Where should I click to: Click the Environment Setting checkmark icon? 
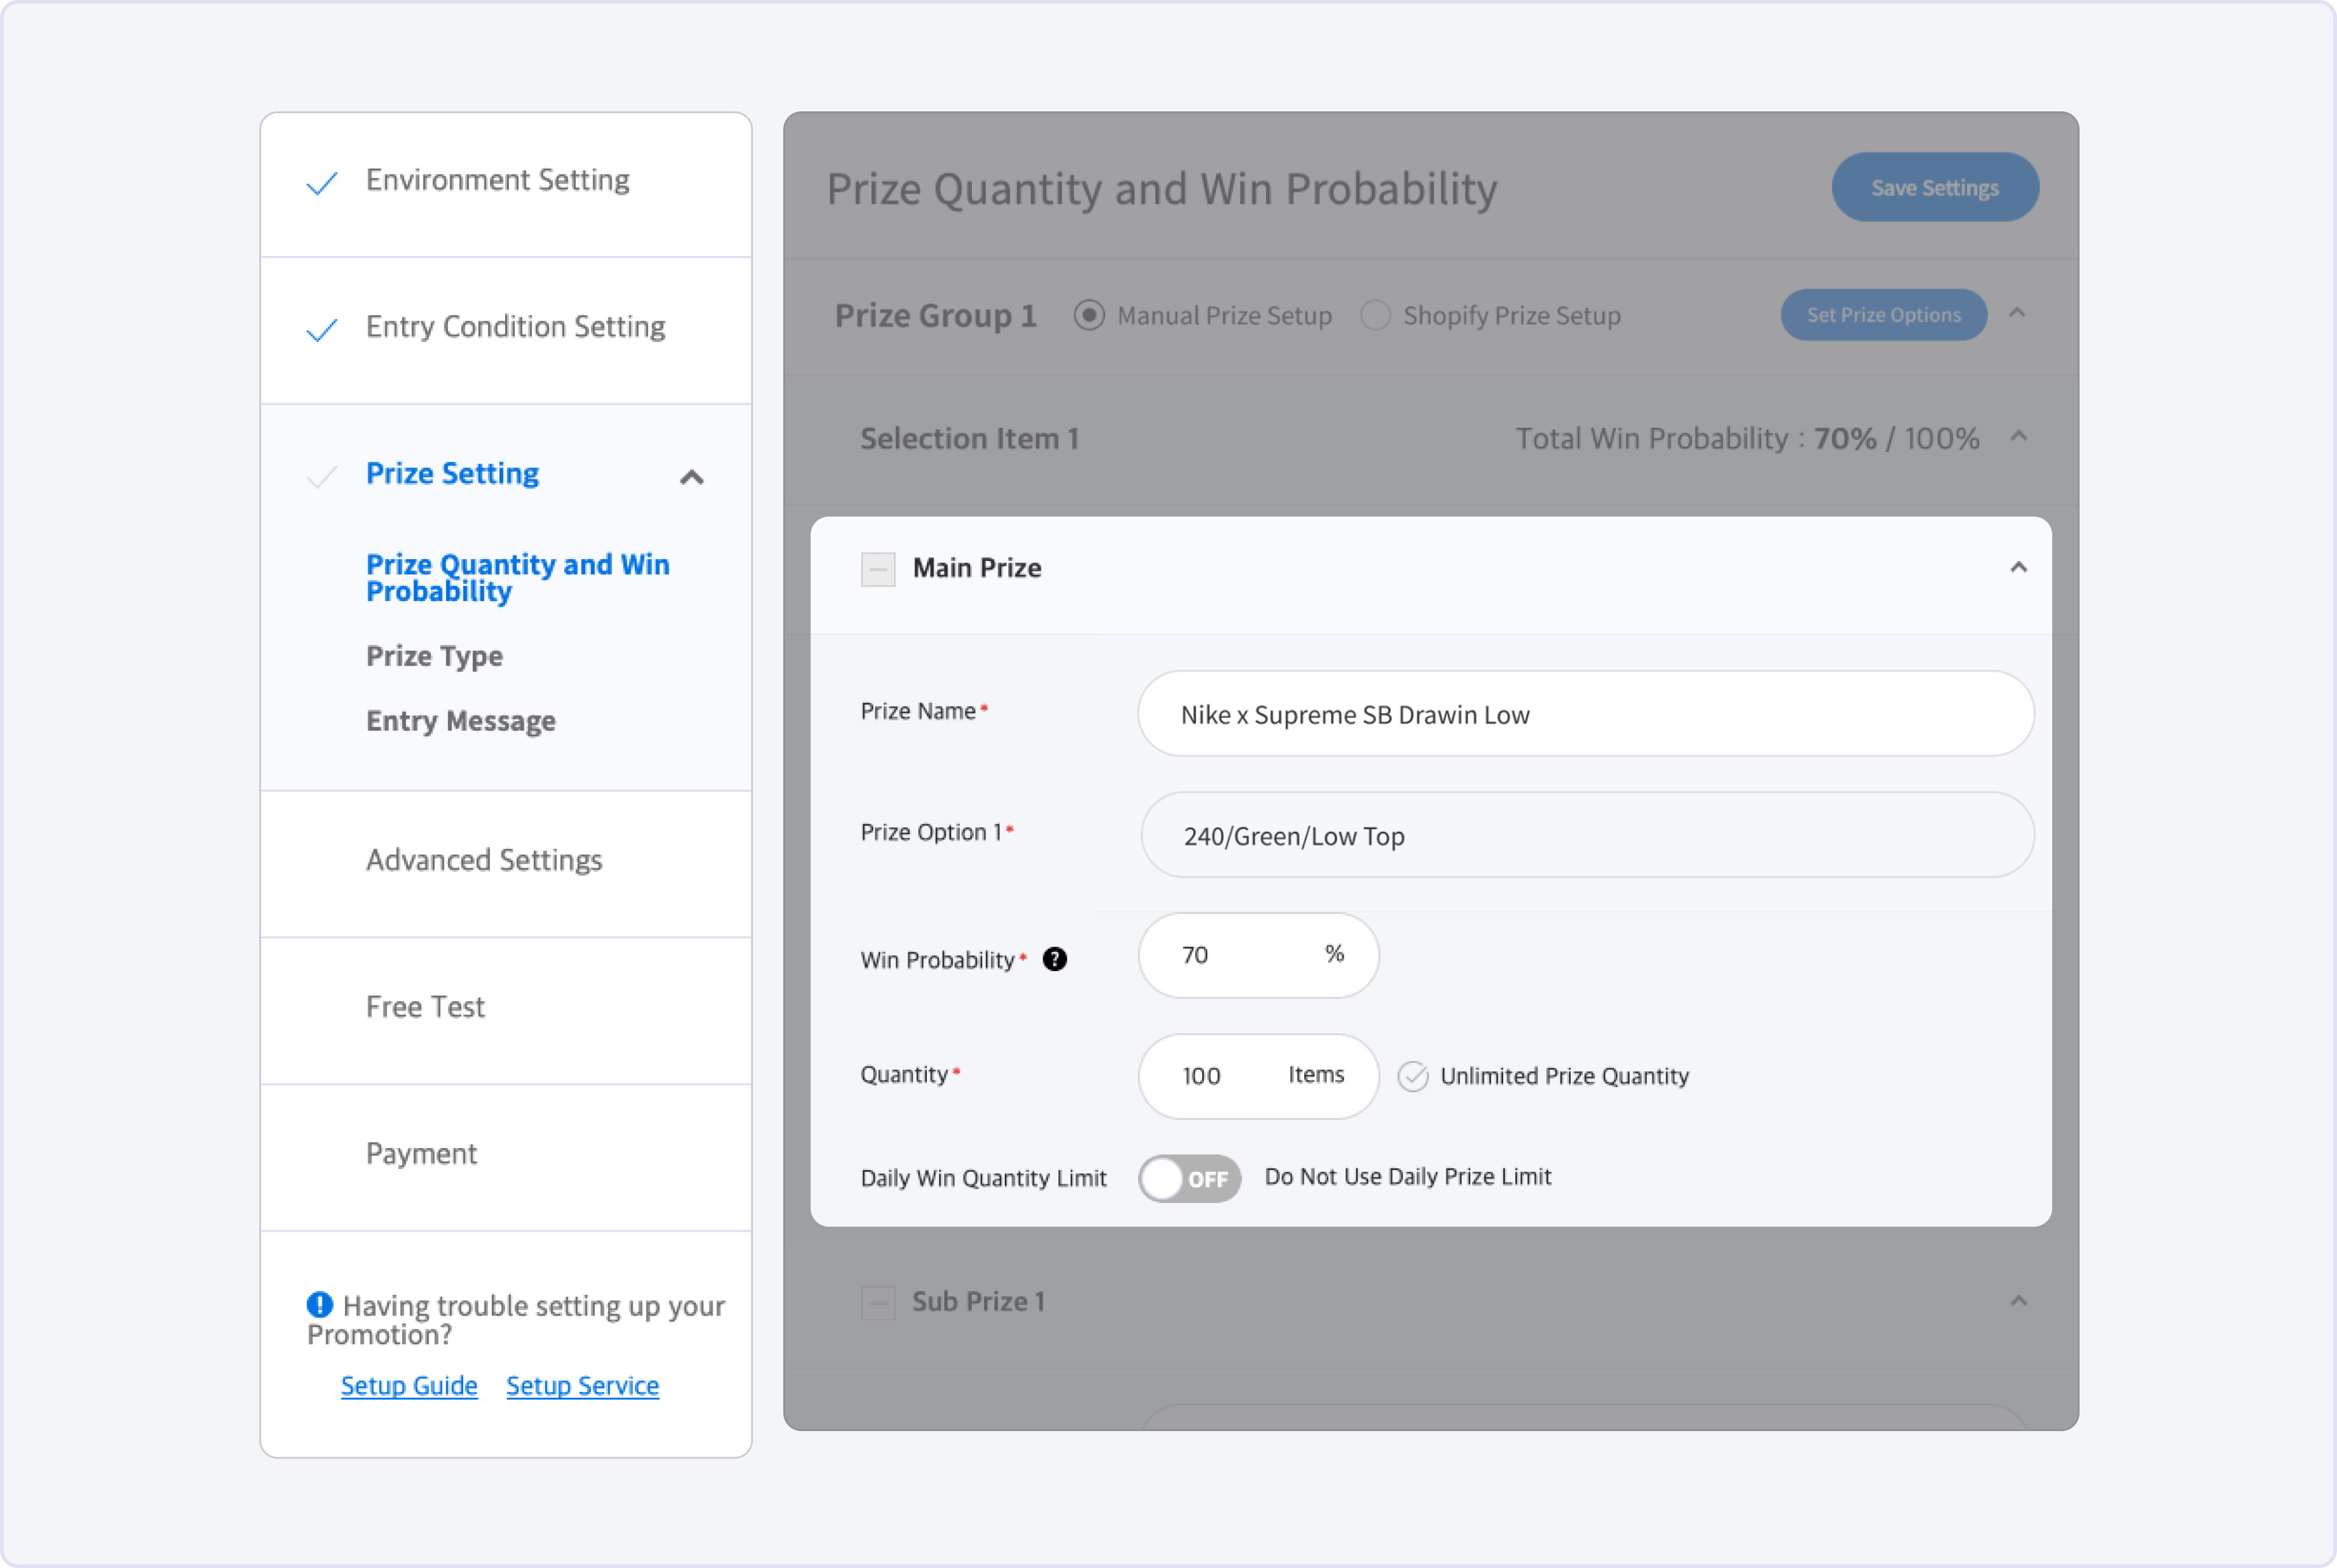pyautogui.click(x=322, y=183)
